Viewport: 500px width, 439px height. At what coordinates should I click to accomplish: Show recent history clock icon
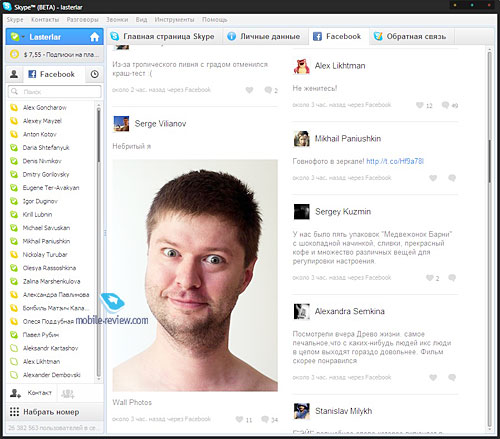pos(95,74)
